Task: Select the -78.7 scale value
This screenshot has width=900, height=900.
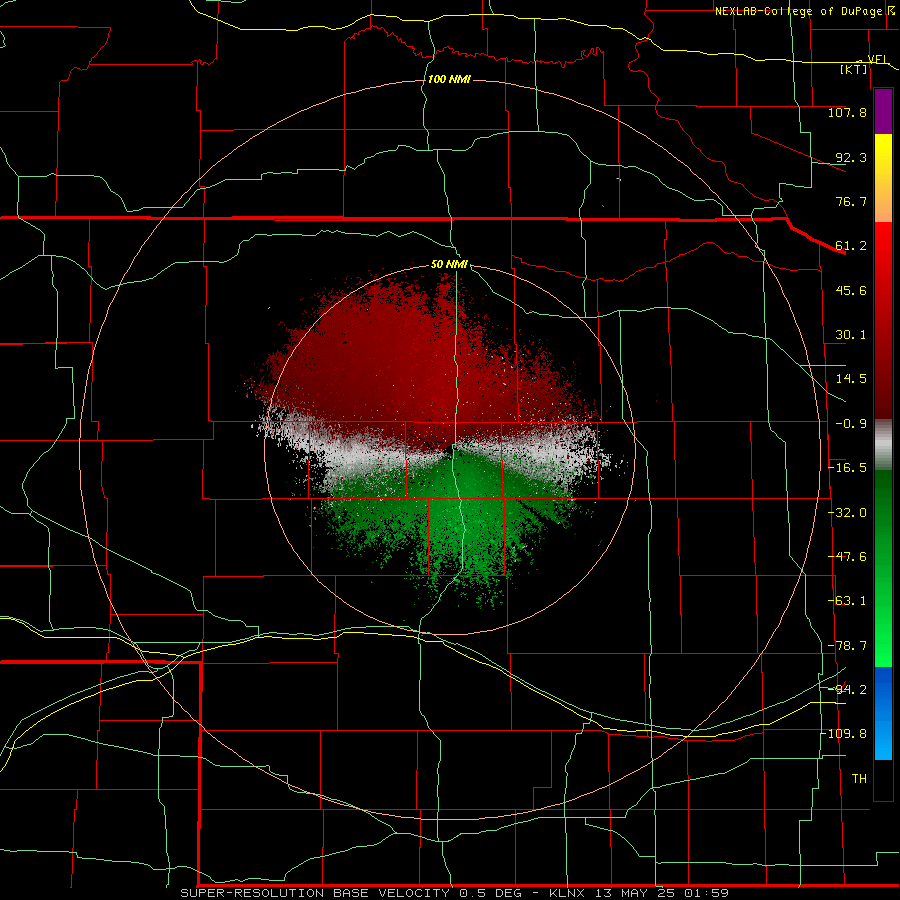Action: [x=847, y=646]
